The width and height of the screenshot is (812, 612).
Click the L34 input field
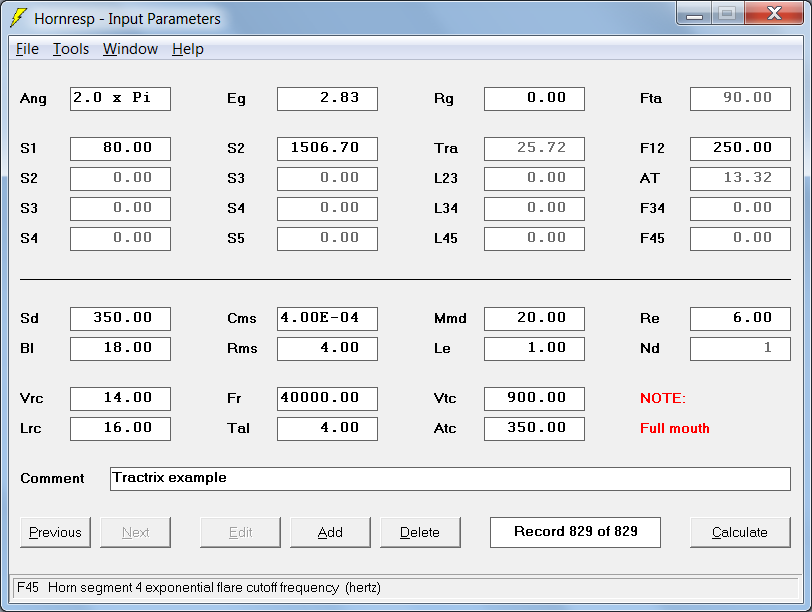click(534, 209)
